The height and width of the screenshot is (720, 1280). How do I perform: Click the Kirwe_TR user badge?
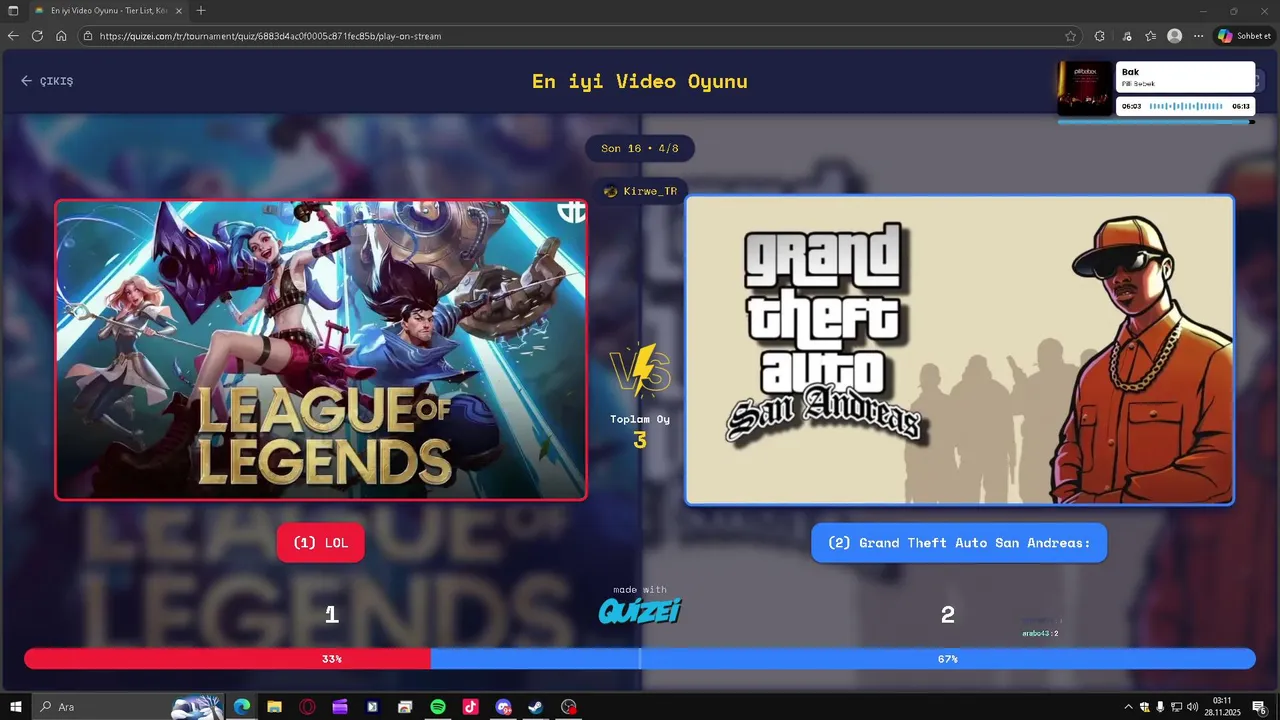click(641, 191)
